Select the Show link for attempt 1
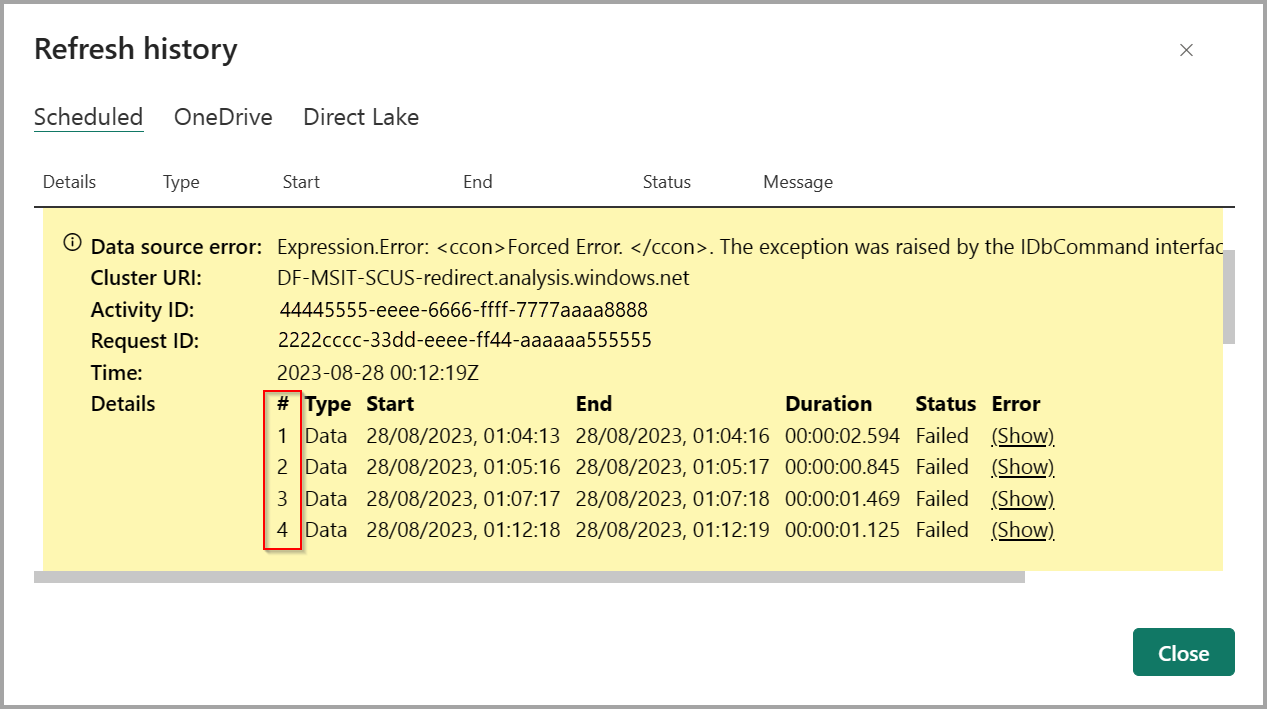This screenshot has height=709, width=1267. point(1022,435)
